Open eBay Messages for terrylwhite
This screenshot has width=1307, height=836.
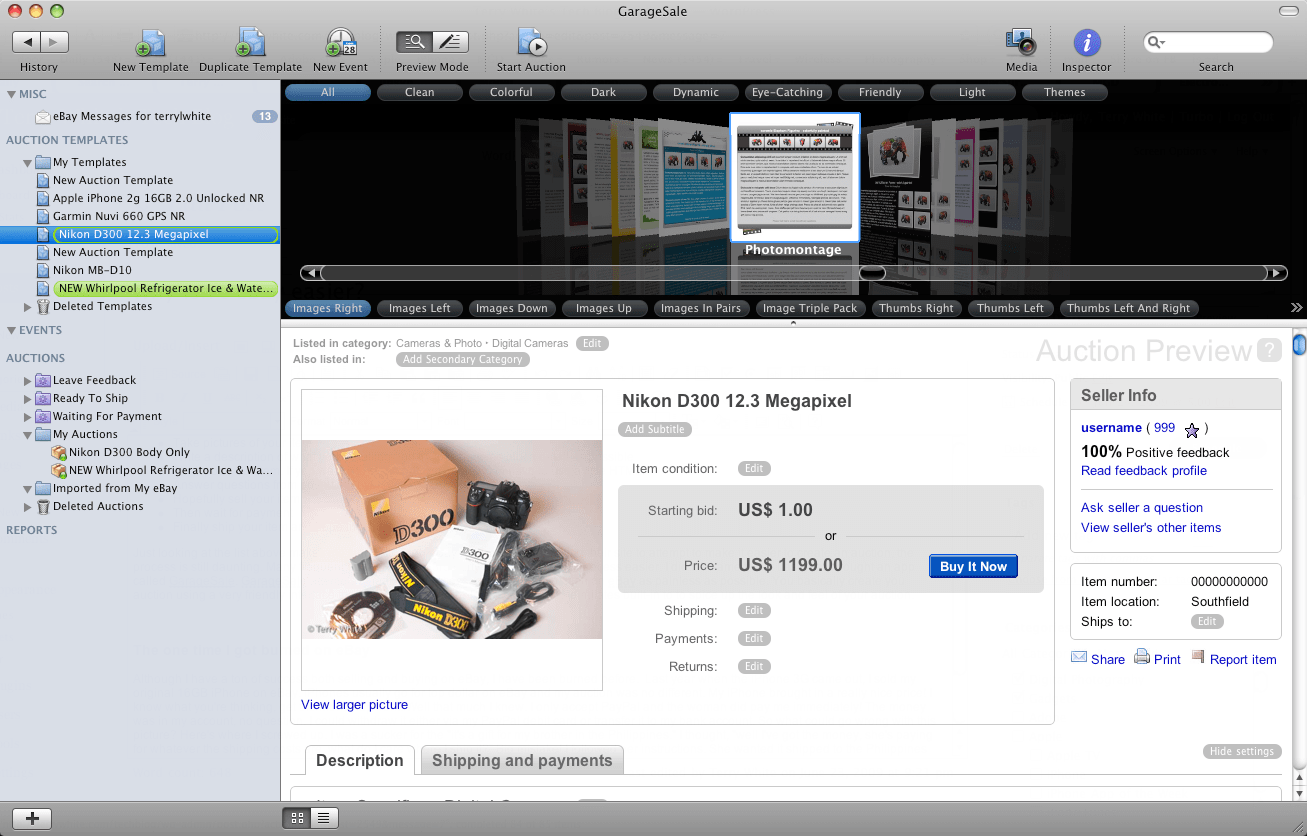tap(132, 116)
